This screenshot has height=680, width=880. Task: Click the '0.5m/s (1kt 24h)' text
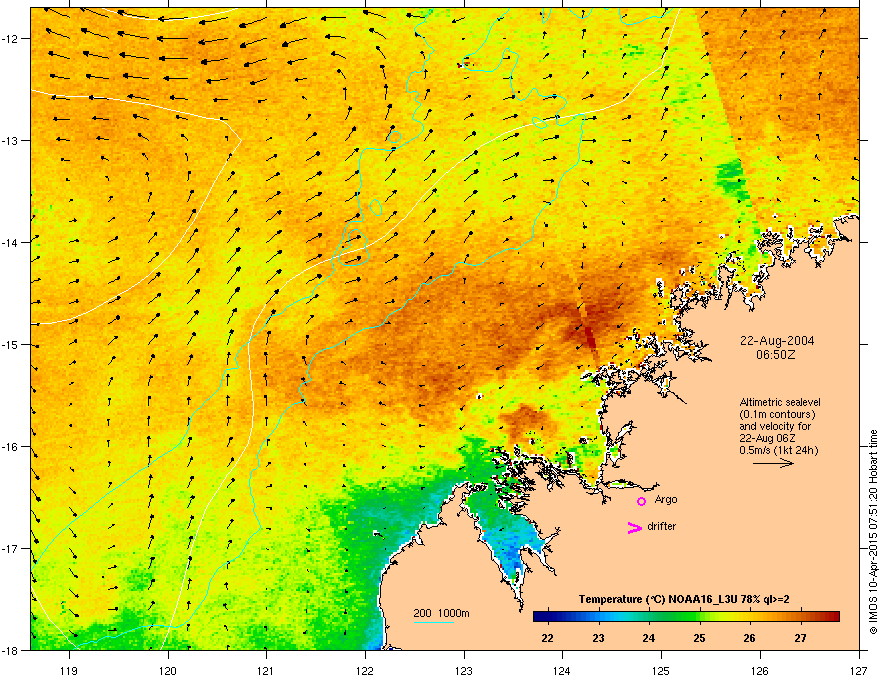(x=778, y=450)
